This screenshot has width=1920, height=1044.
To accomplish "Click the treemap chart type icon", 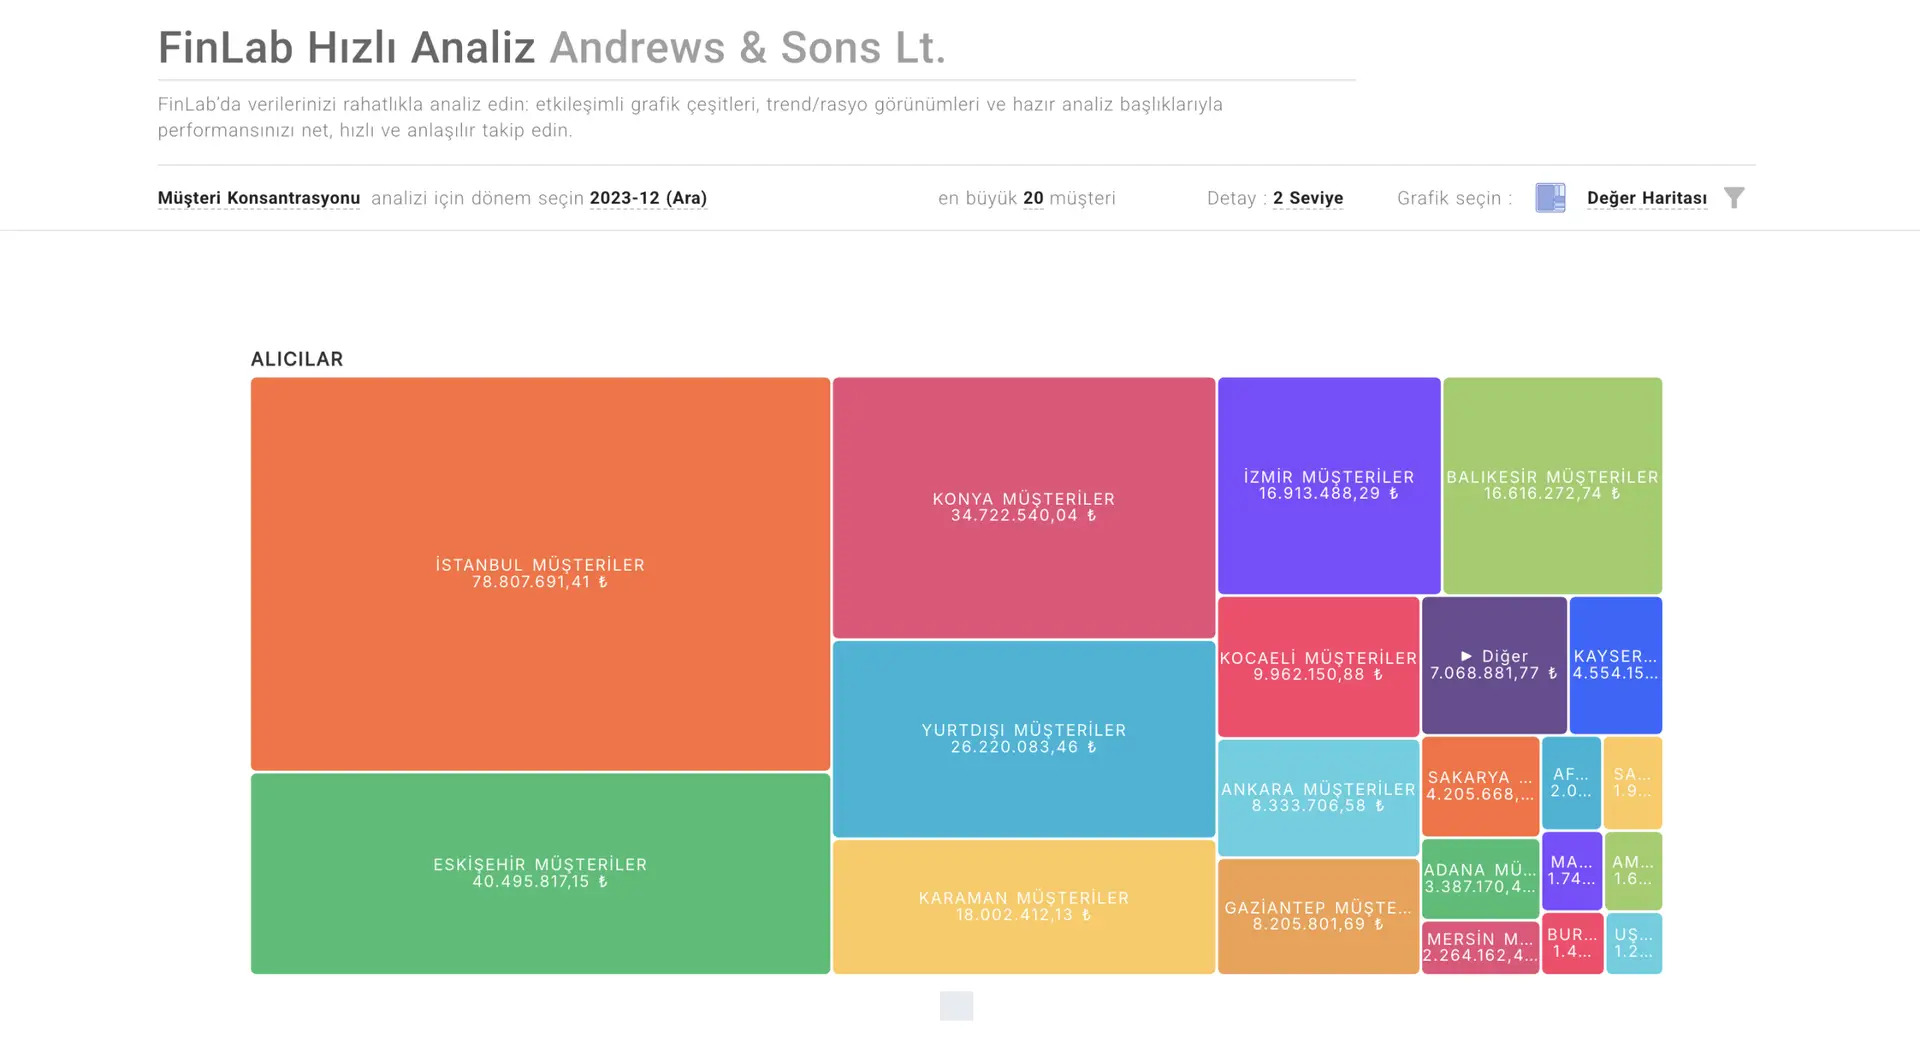I will tap(1550, 198).
